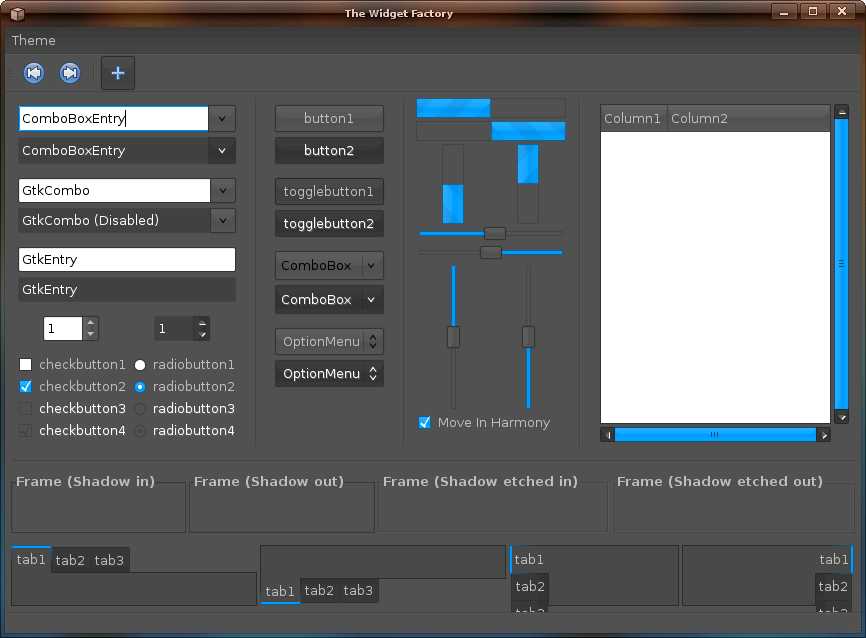The width and height of the screenshot is (866, 638).
Task: Uncheck checkbutton2 checkbox
Action: tap(25, 387)
